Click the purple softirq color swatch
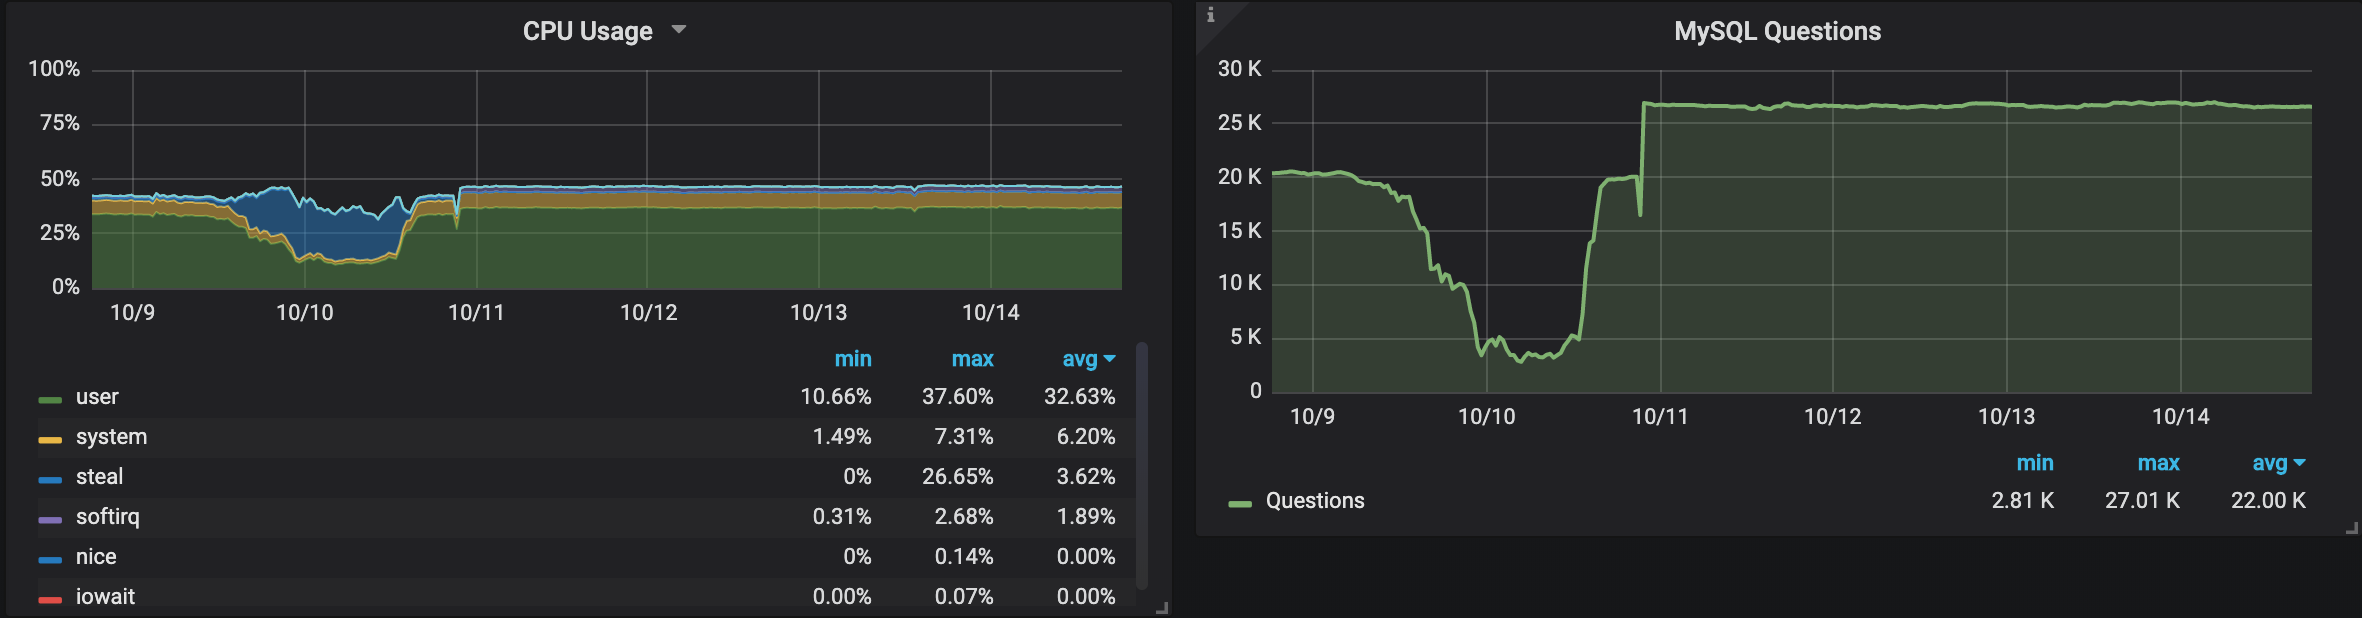The image size is (2362, 618). pyautogui.click(x=50, y=519)
